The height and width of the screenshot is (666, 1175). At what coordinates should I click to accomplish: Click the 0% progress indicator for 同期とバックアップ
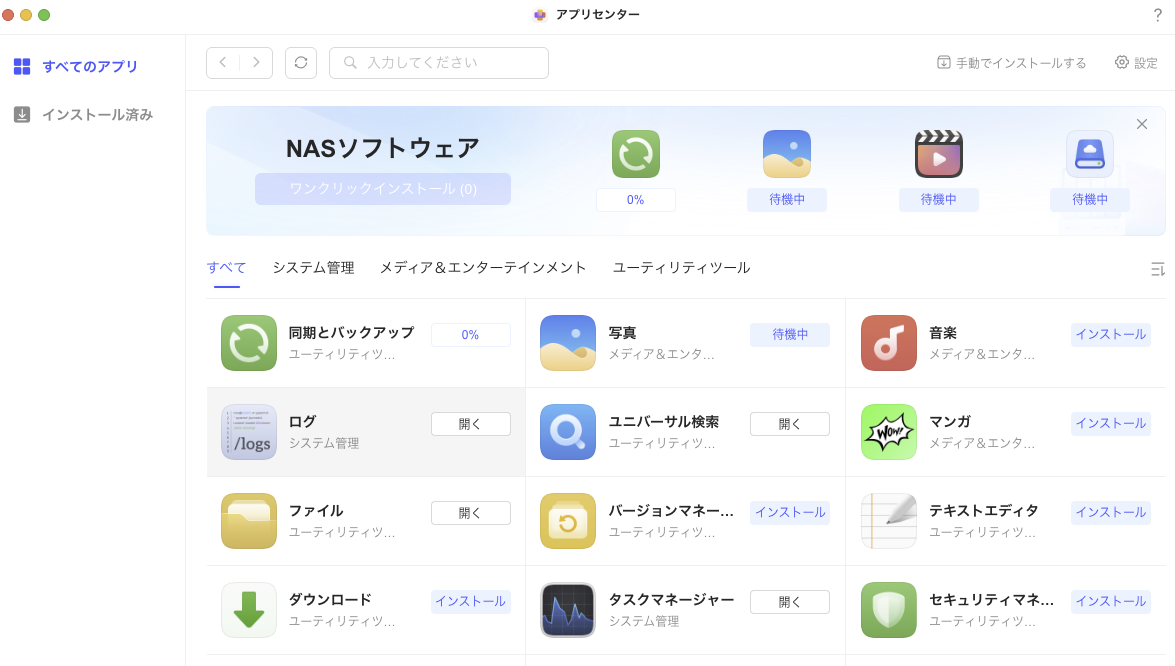coord(470,335)
